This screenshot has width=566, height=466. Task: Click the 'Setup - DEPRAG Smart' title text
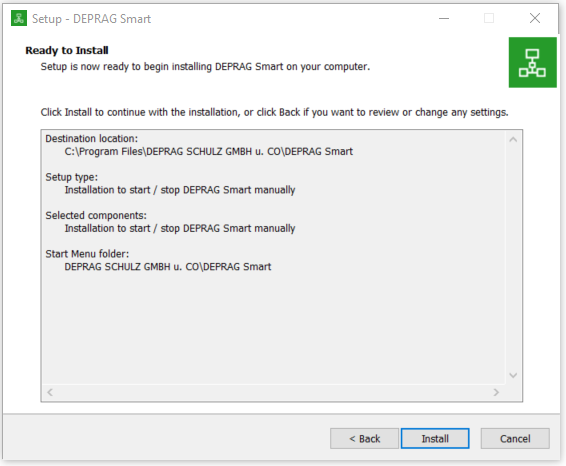click(91, 19)
